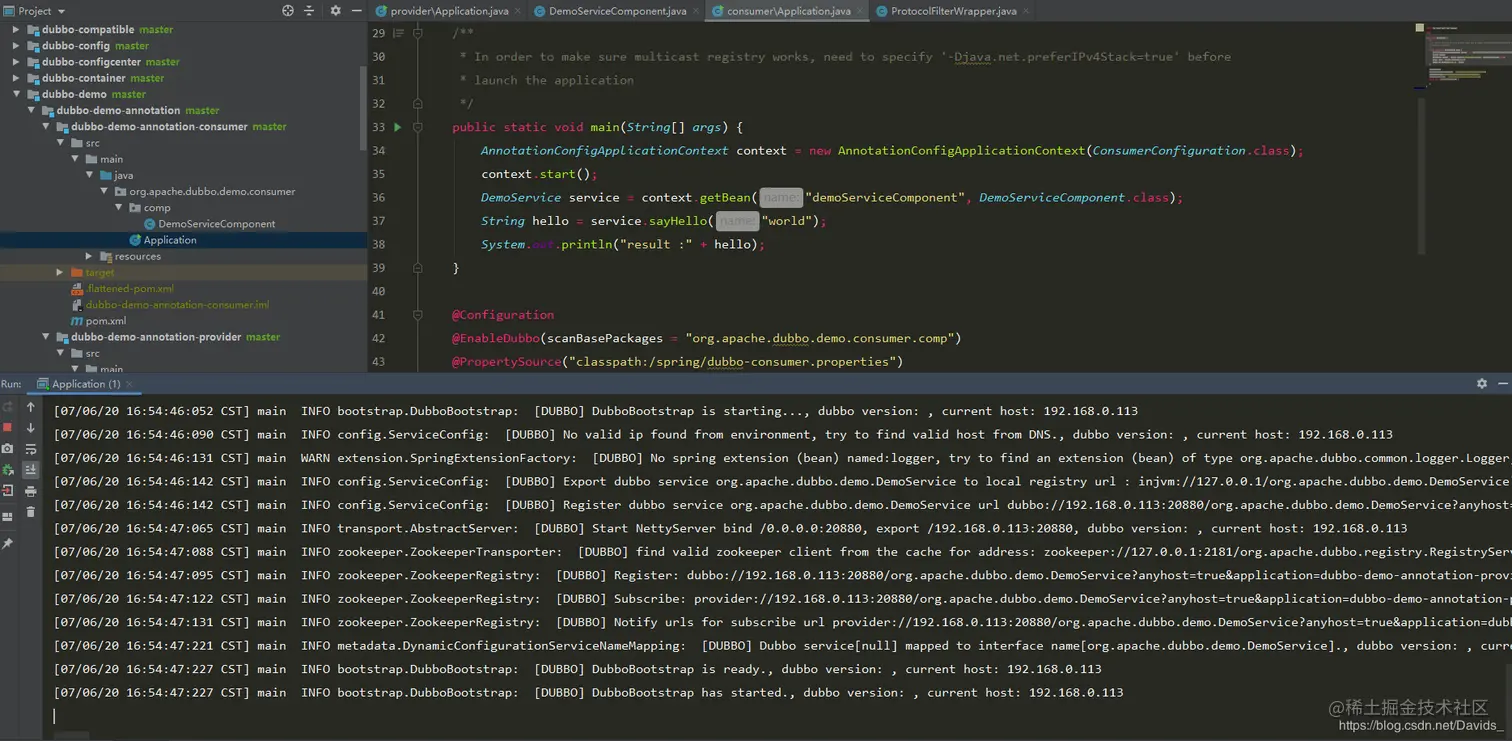Switch to provider\Application.java tab
The width and height of the screenshot is (1512, 741).
449,11
